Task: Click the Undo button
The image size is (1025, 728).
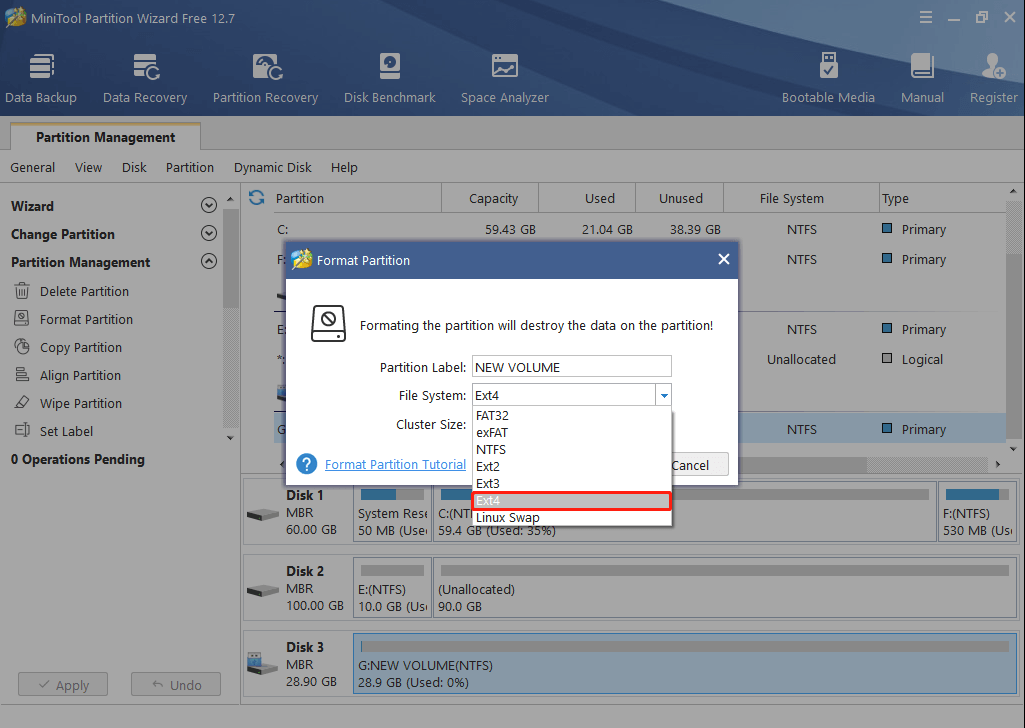Action: [x=176, y=684]
